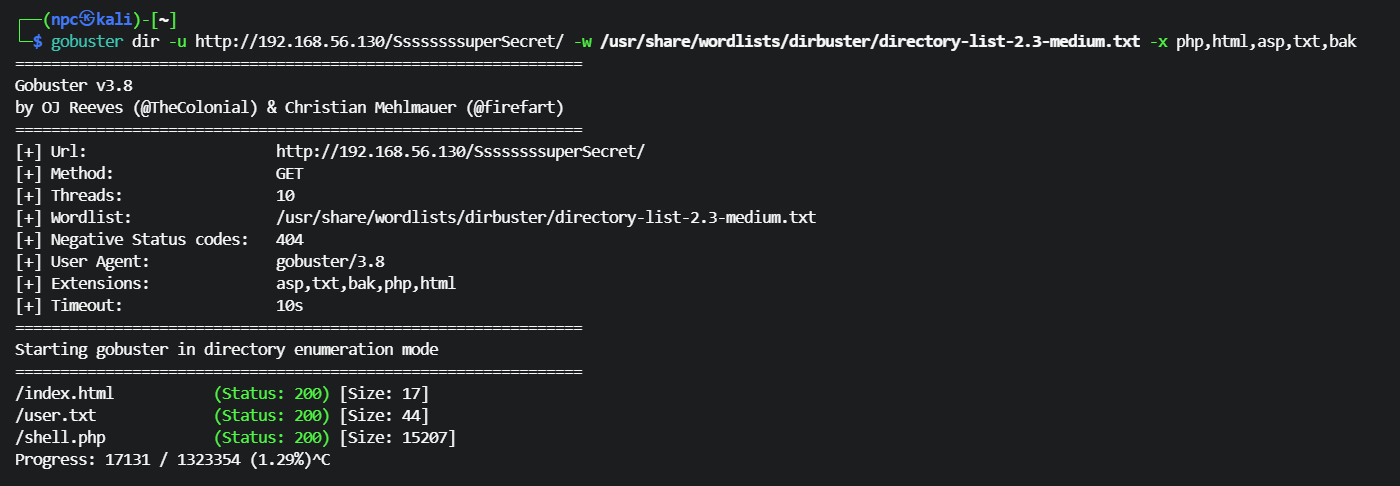Click the -x extensions flag

coord(1155,42)
